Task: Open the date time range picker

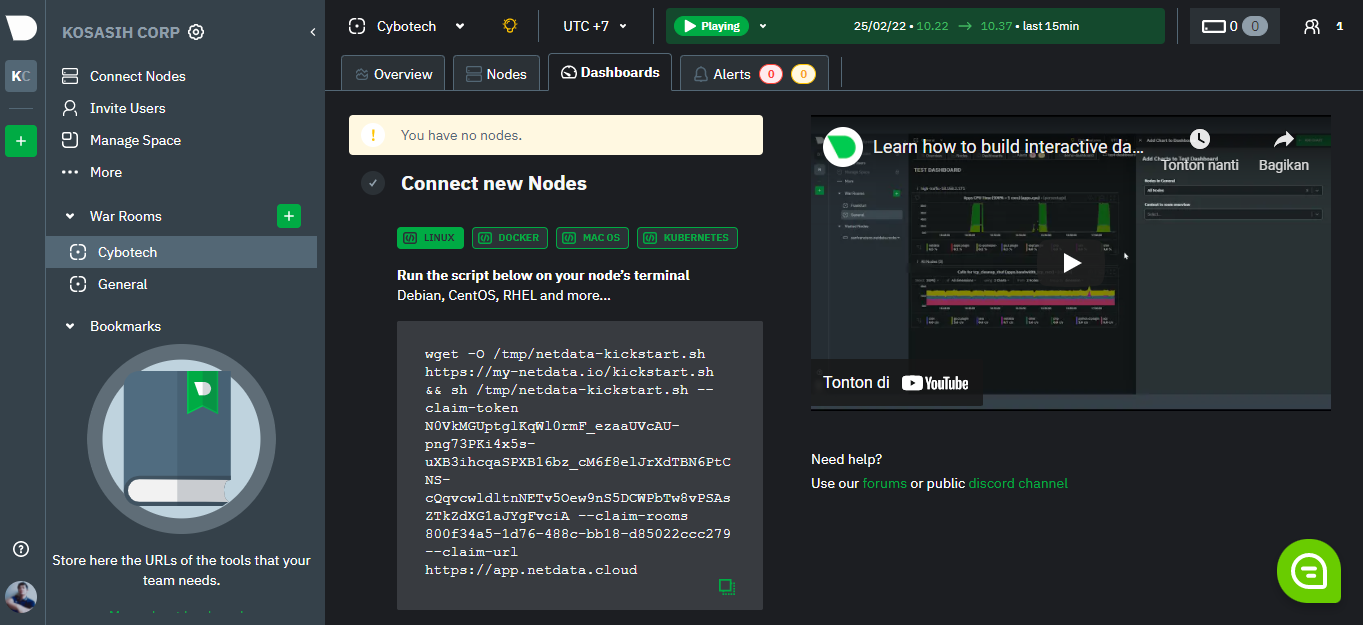Action: 966,26
